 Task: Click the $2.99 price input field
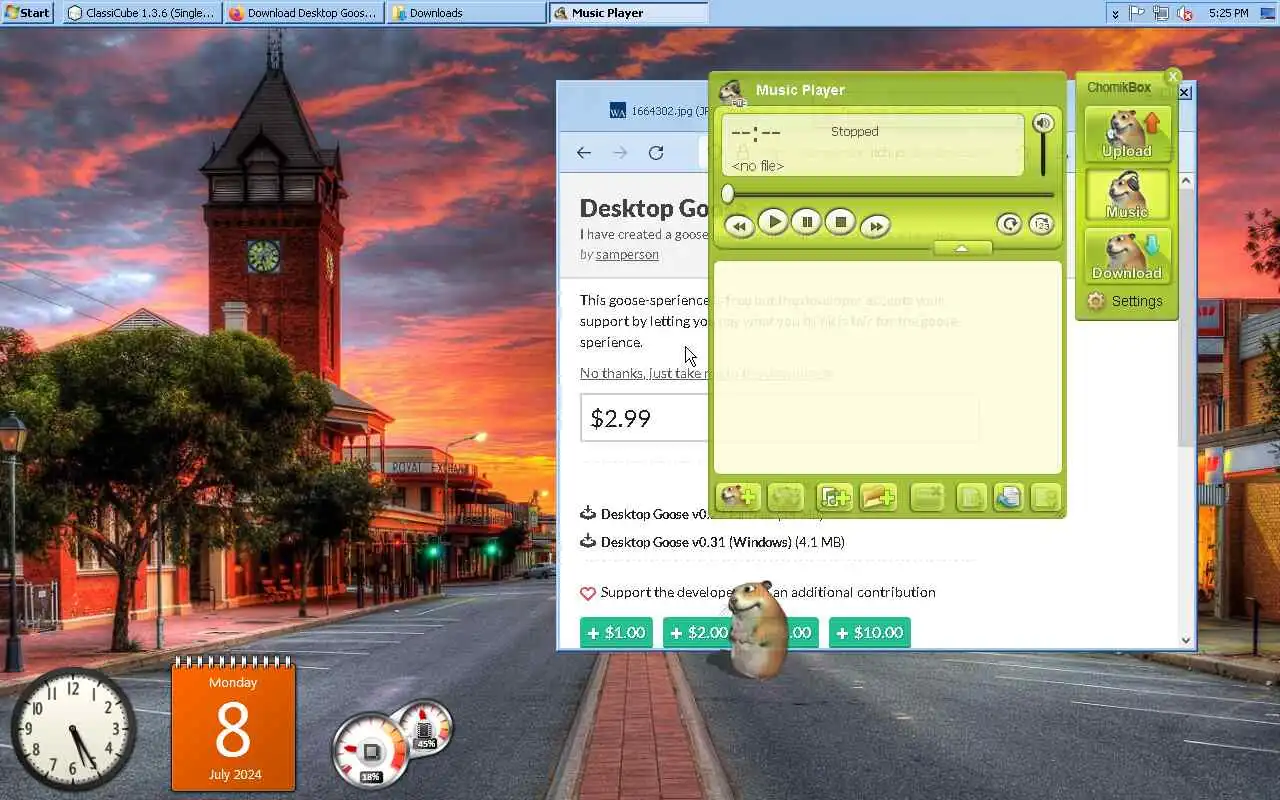(x=779, y=418)
